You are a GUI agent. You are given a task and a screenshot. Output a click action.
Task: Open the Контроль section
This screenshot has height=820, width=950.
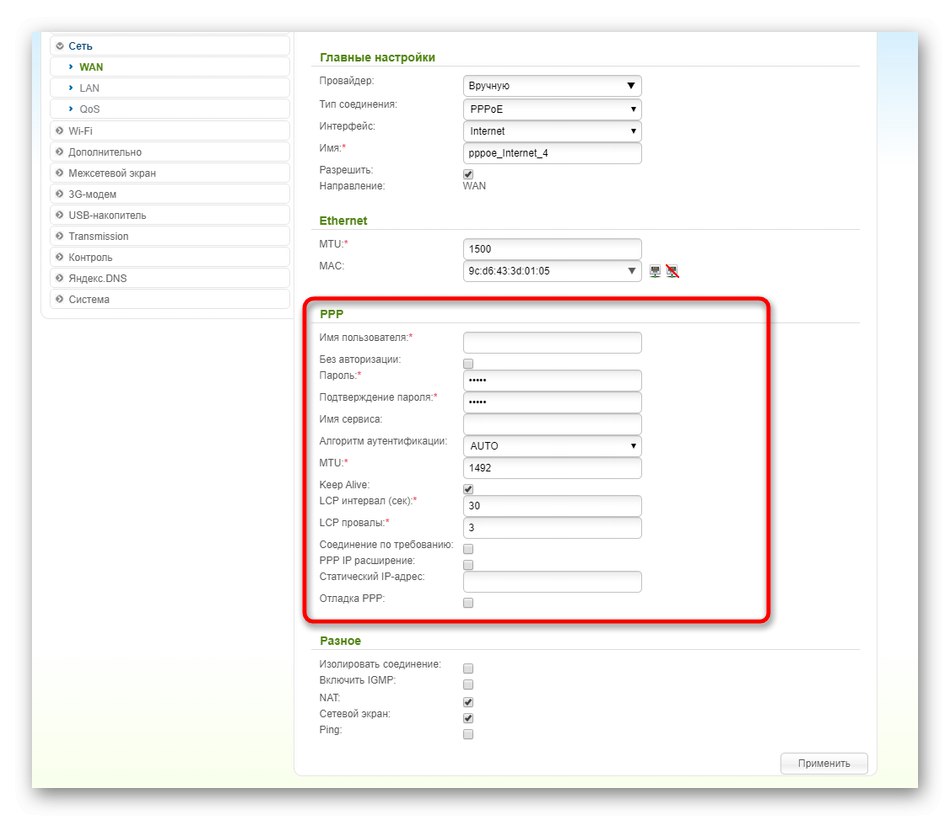[x=170, y=258]
